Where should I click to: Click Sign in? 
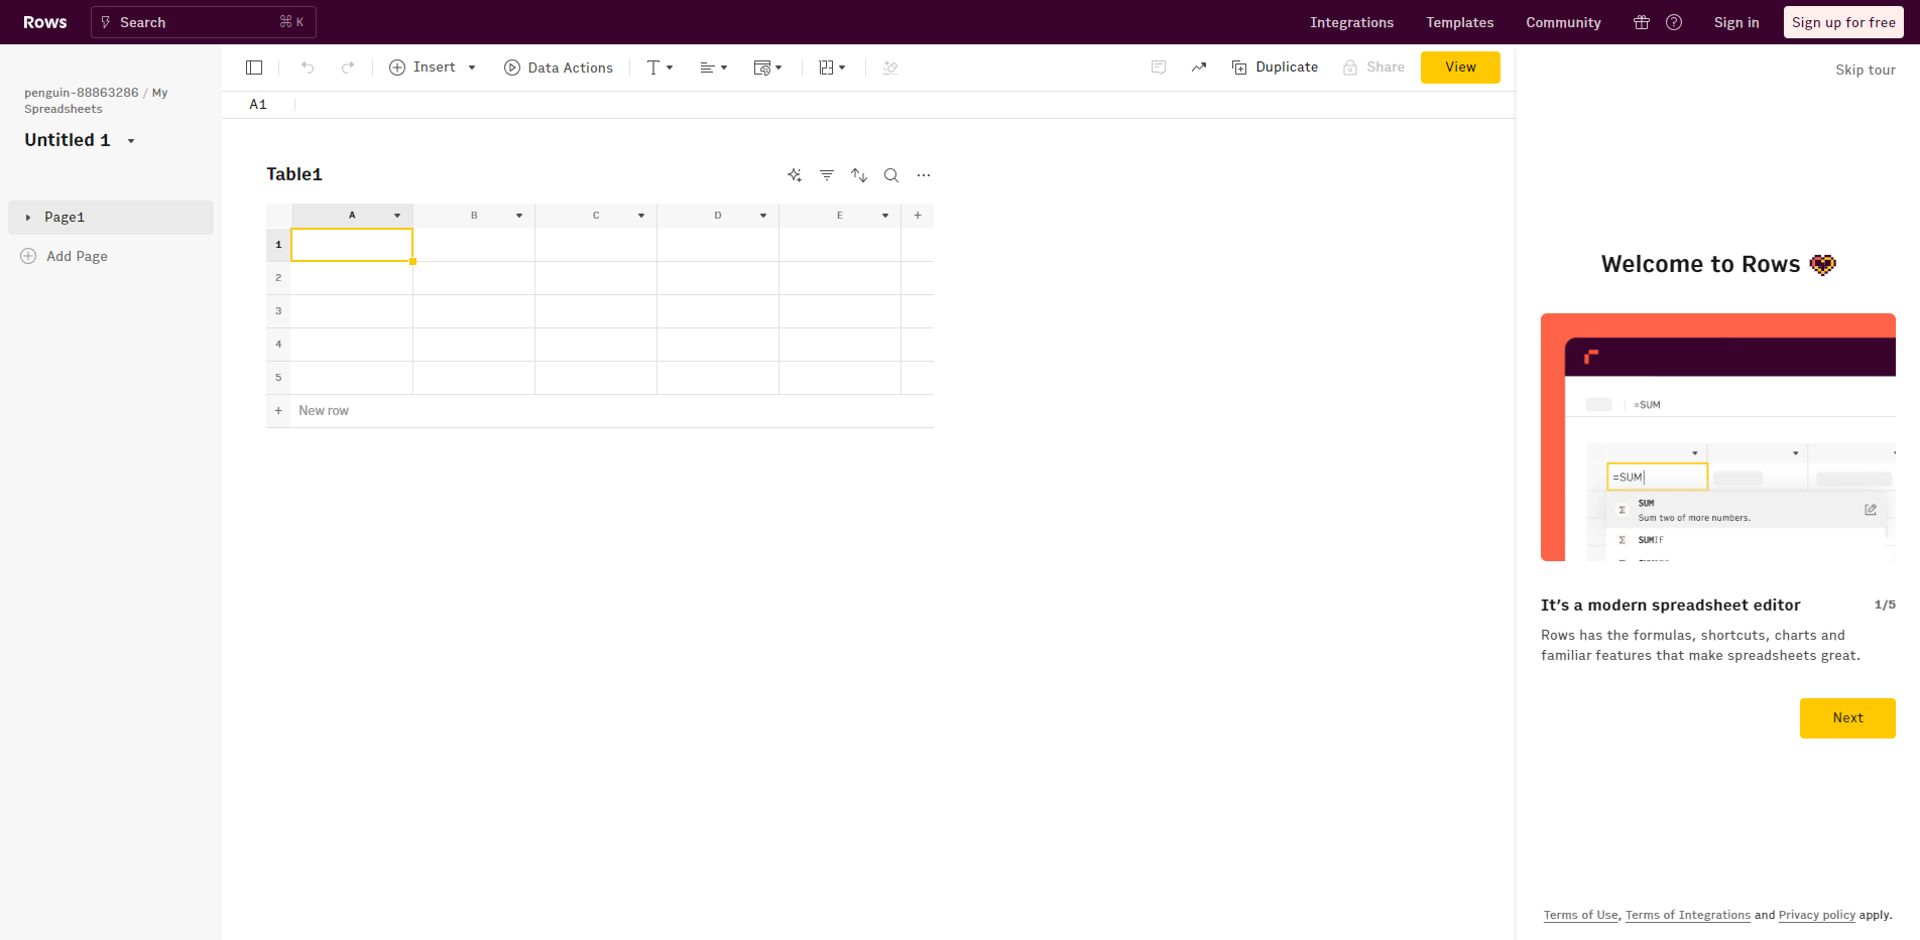(x=1736, y=22)
